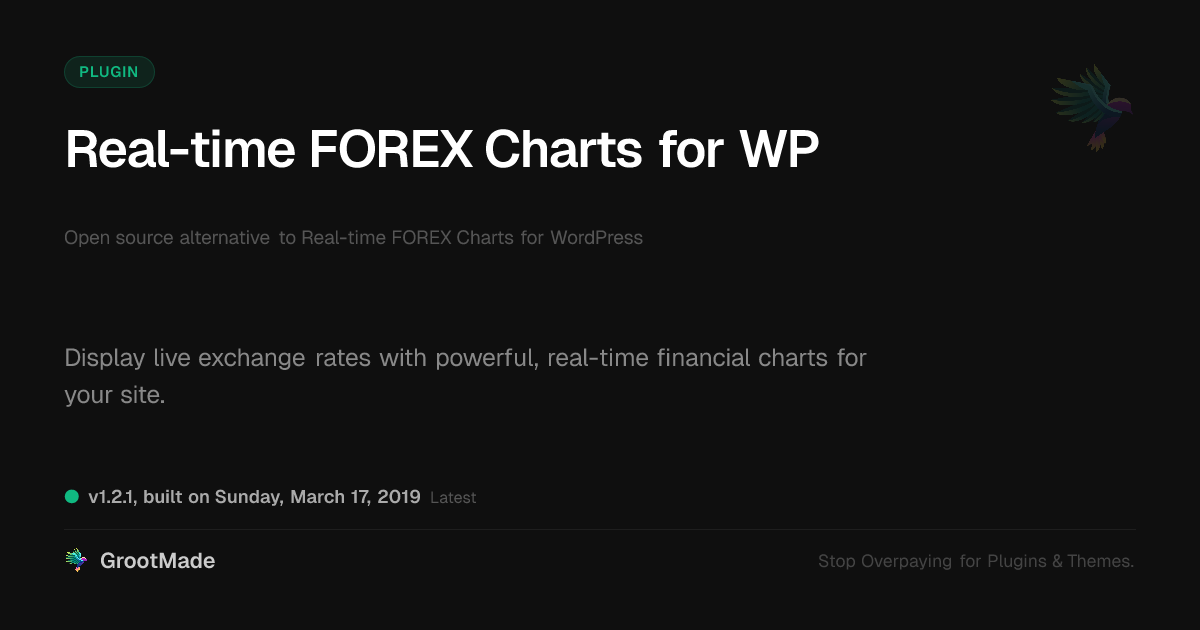Click the large hummingbird logo at top right

(1093, 106)
